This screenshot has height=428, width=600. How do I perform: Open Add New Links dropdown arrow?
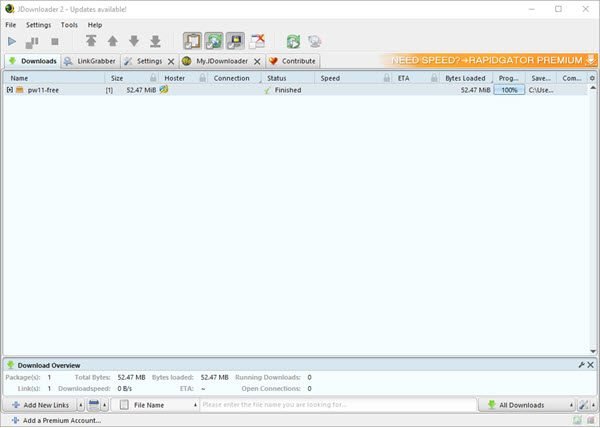81,405
